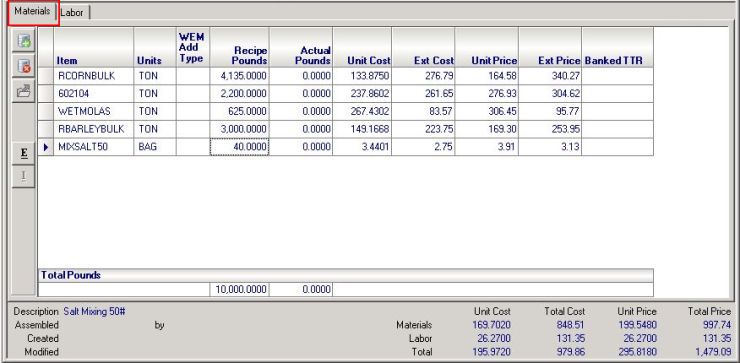Click the Banked TTR column header
Viewport: 740px width, 363px height.
(618, 47)
